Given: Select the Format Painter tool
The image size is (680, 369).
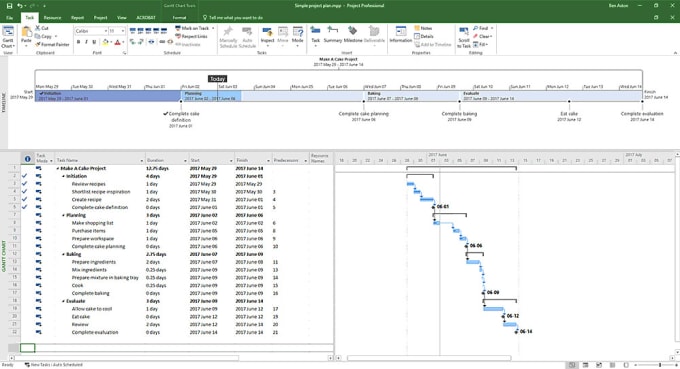Looking at the screenshot, I should (x=52, y=44).
